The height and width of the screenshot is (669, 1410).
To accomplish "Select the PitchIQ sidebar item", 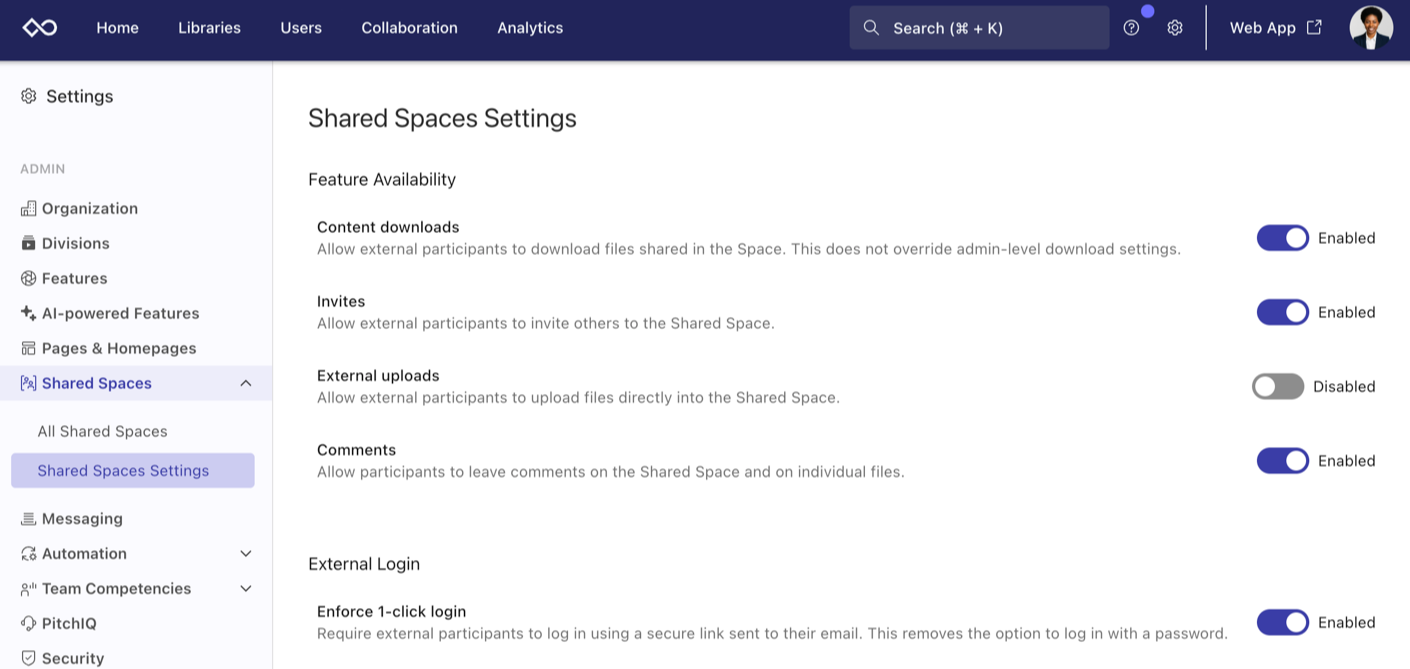I will pos(70,623).
